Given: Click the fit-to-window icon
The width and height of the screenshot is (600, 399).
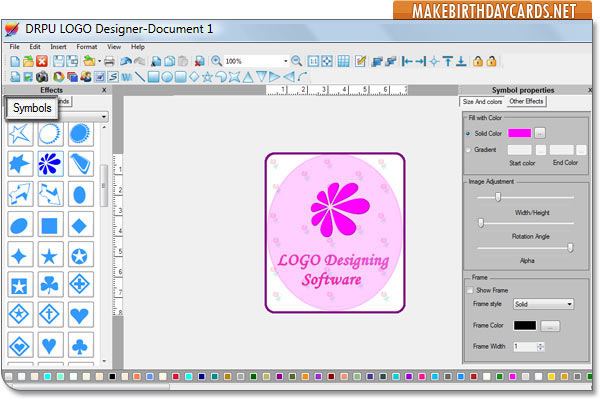Looking at the screenshot, I should pos(327,61).
